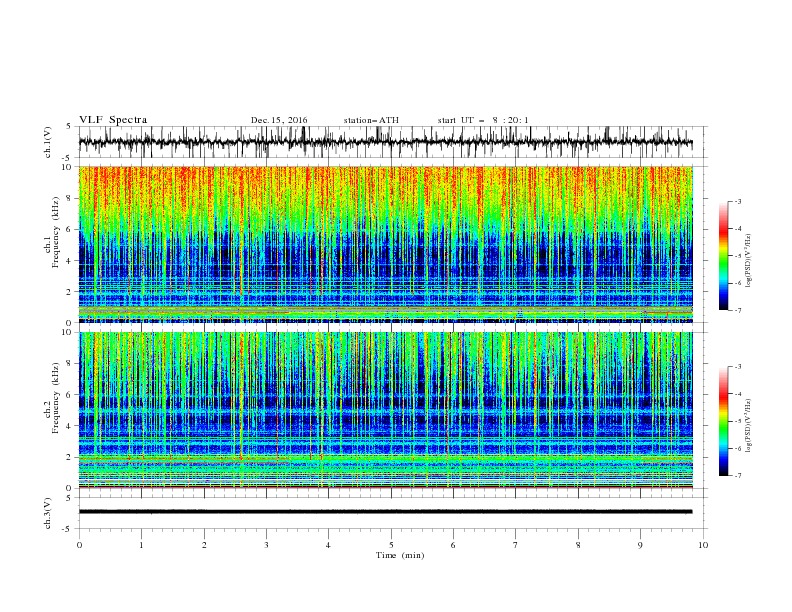The image size is (792, 612).
Task: Click the "-3" label on upper colorbar
Action: (738, 201)
